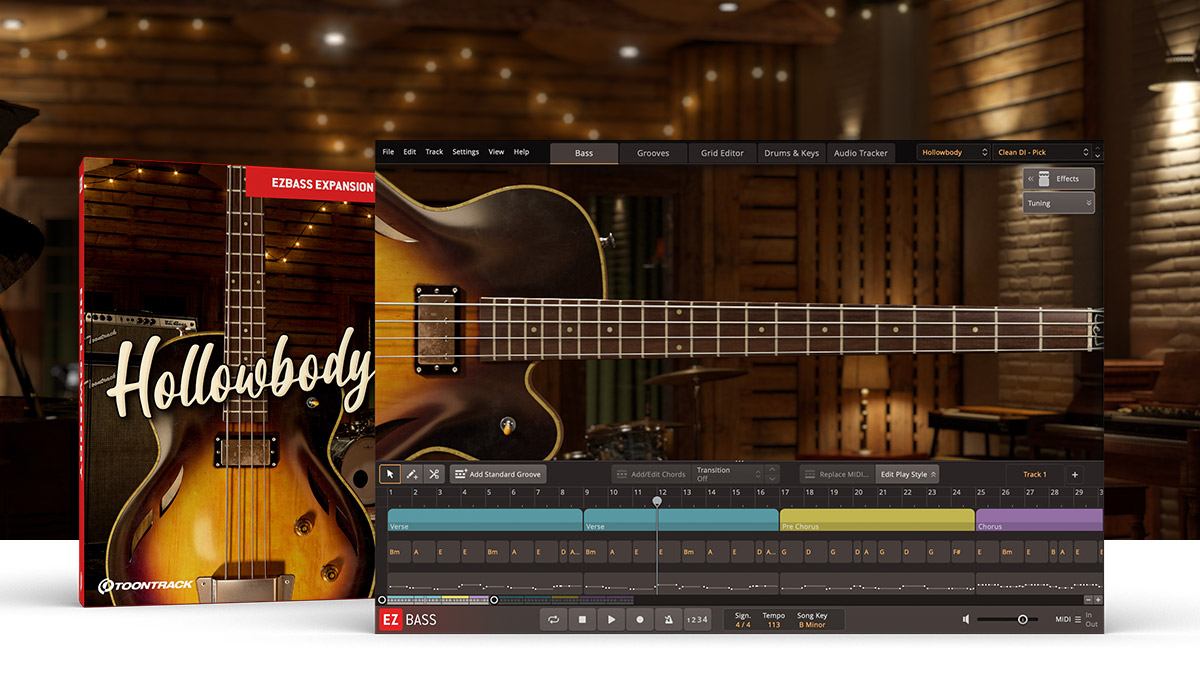This screenshot has width=1200, height=675.
Task: Open the Track menu
Action: 434,152
